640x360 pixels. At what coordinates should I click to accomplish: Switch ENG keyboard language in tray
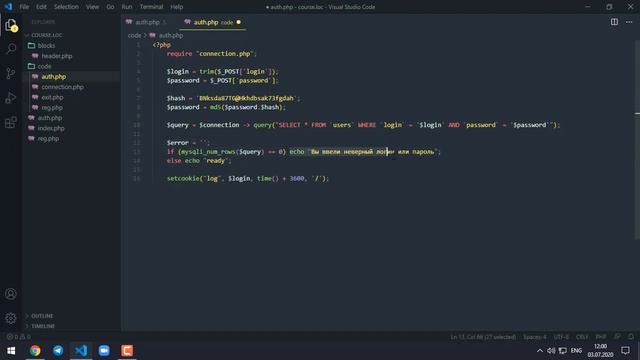576,351
